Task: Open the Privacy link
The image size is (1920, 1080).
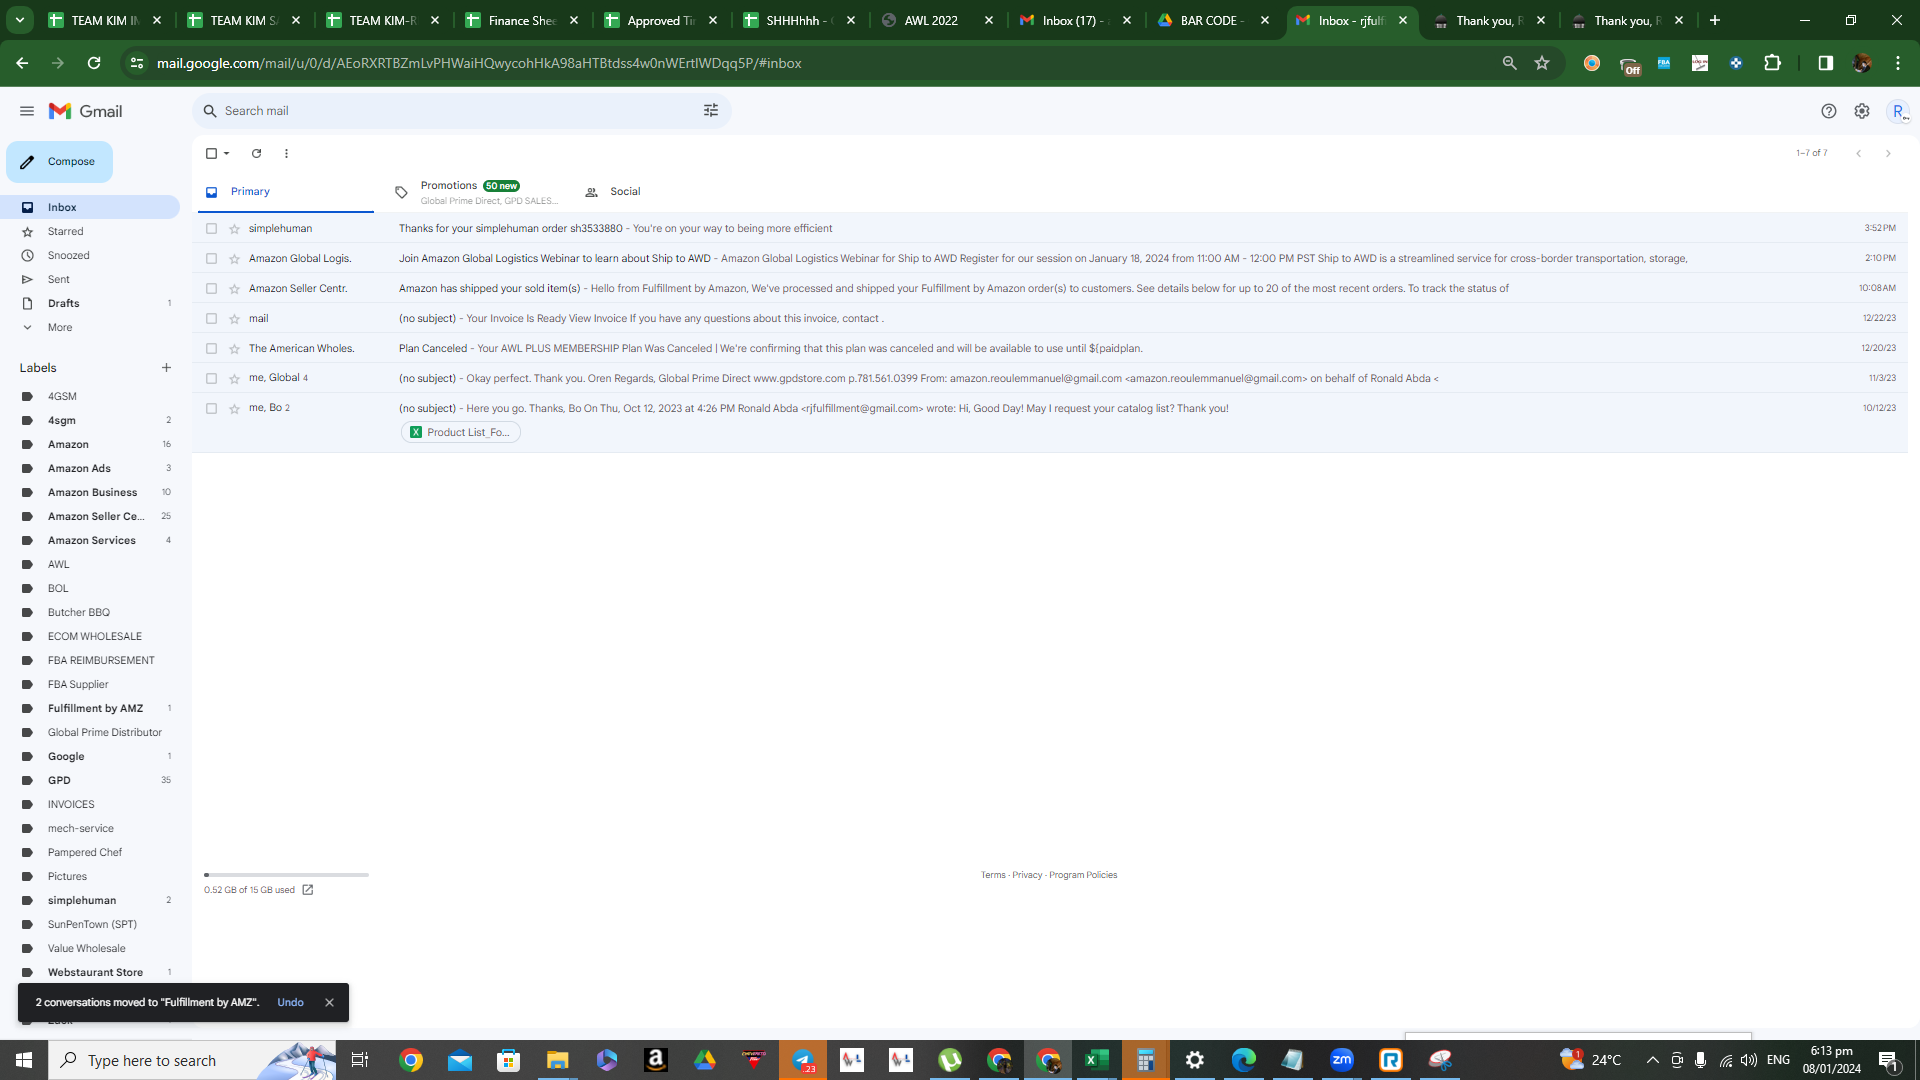Action: point(1027,875)
